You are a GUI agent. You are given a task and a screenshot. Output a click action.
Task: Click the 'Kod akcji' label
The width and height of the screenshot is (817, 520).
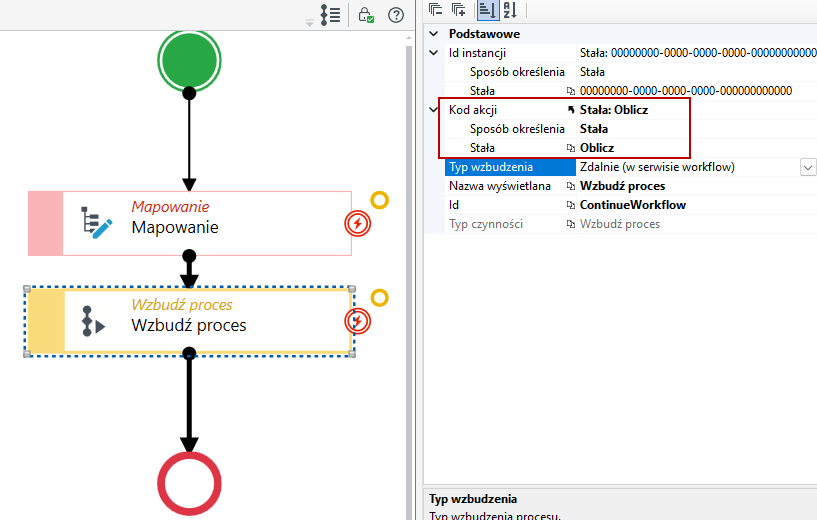click(x=473, y=110)
